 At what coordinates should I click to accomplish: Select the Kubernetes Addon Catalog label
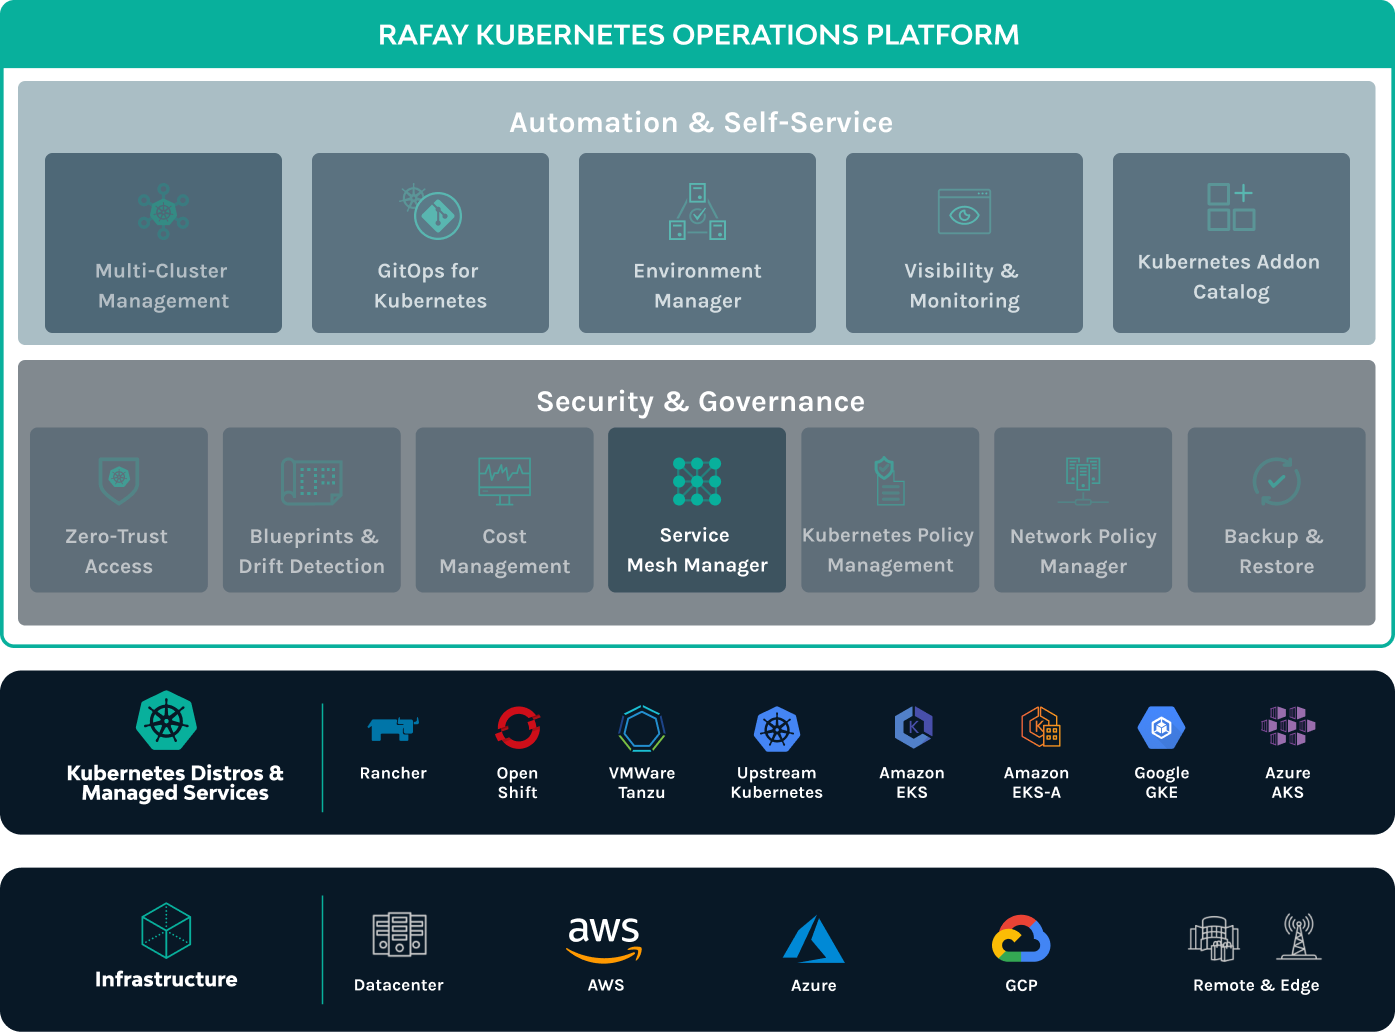[x=1230, y=277]
